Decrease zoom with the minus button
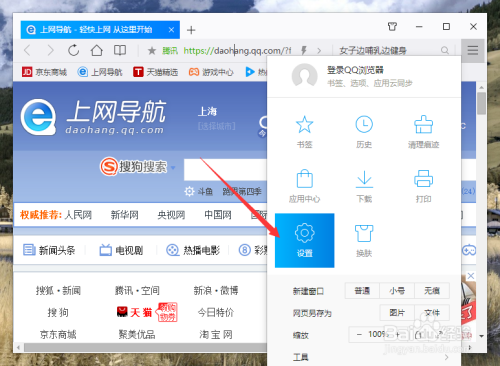Screen dimensions: 500x366 pos(359,334)
